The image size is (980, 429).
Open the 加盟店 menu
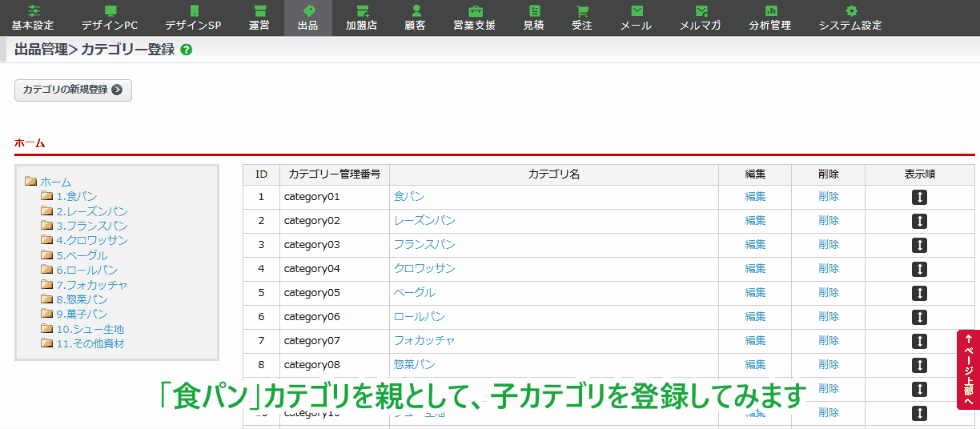point(362,18)
